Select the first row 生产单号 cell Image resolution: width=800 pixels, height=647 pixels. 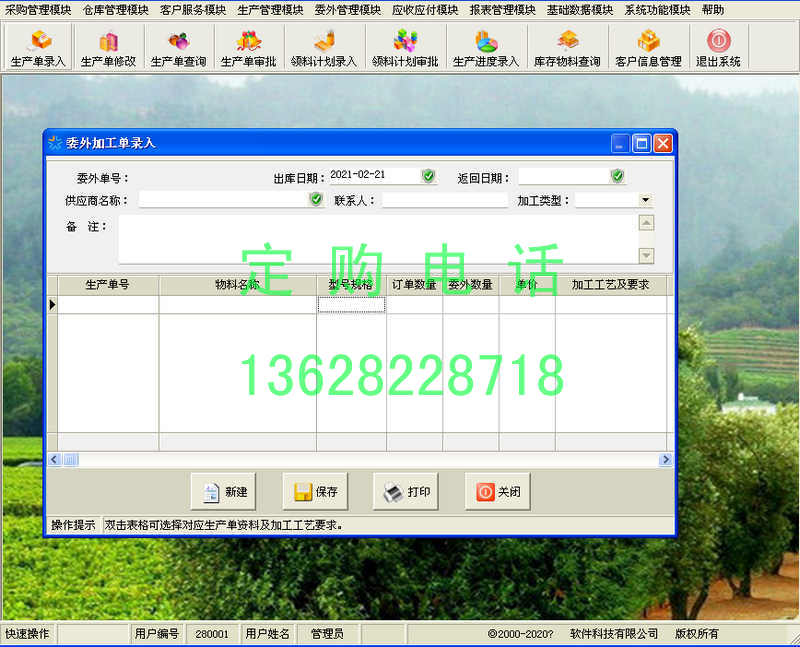click(108, 305)
